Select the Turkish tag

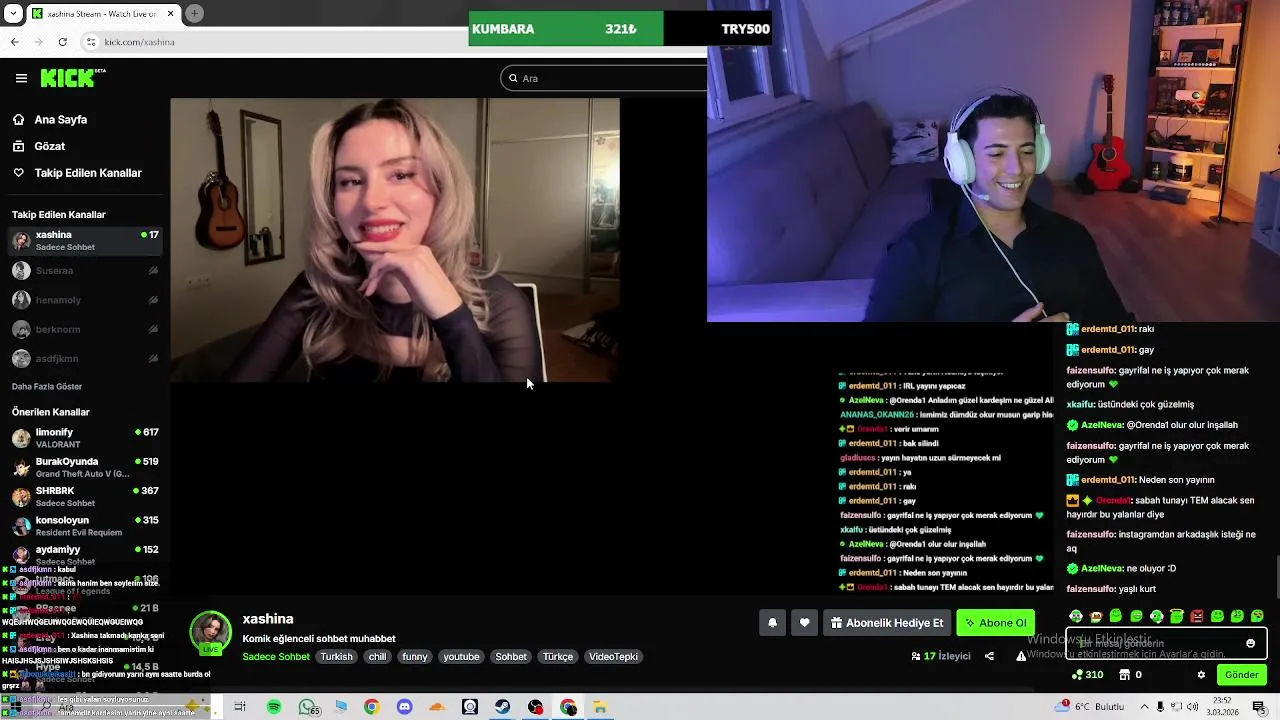click(x=337, y=657)
